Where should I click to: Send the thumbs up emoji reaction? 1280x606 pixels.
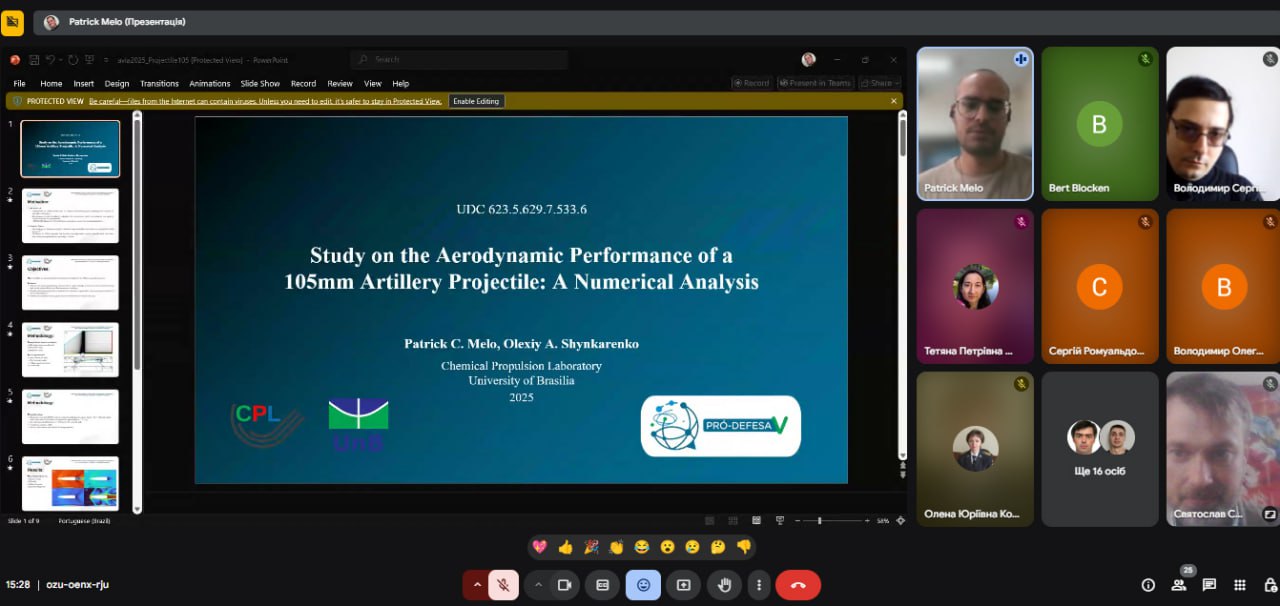click(x=566, y=547)
